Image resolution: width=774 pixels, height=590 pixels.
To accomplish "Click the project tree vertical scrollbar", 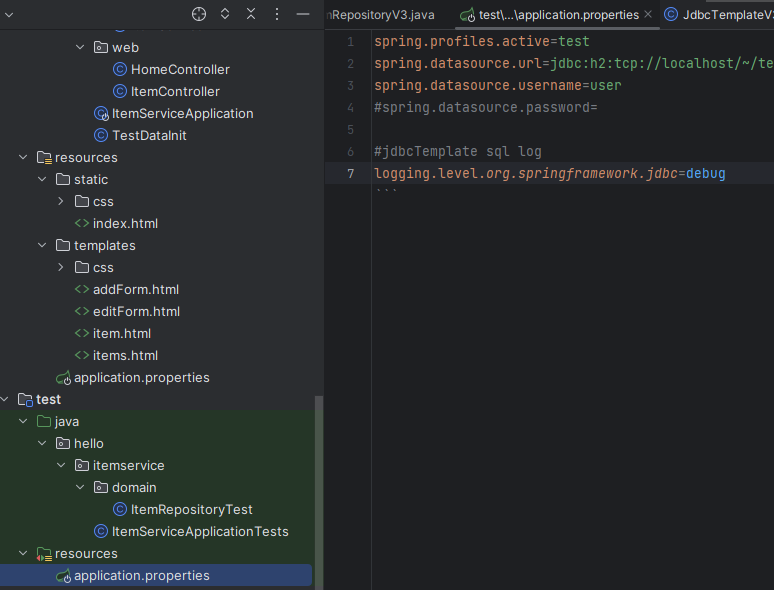I will click(x=319, y=491).
